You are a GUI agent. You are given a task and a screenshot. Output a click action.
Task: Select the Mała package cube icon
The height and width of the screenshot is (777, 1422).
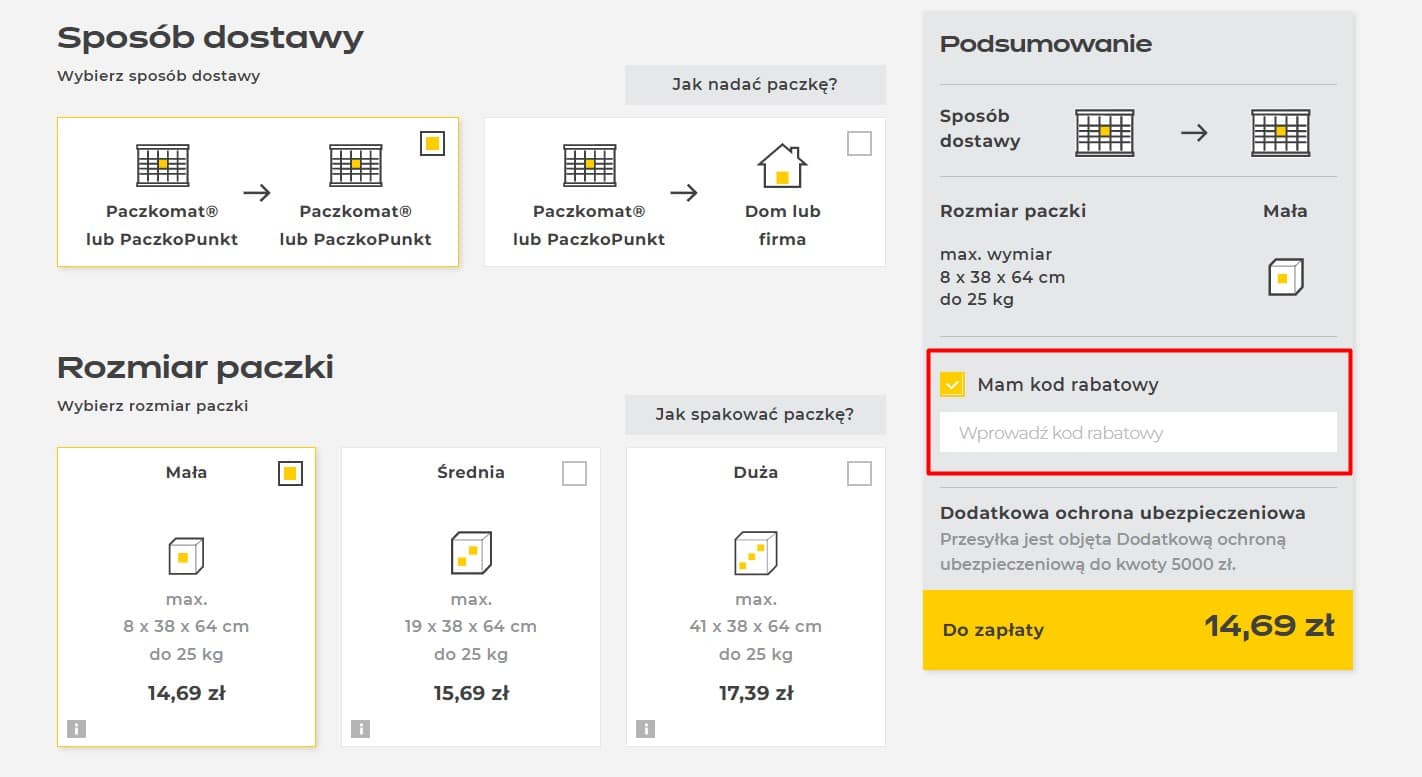coord(186,552)
